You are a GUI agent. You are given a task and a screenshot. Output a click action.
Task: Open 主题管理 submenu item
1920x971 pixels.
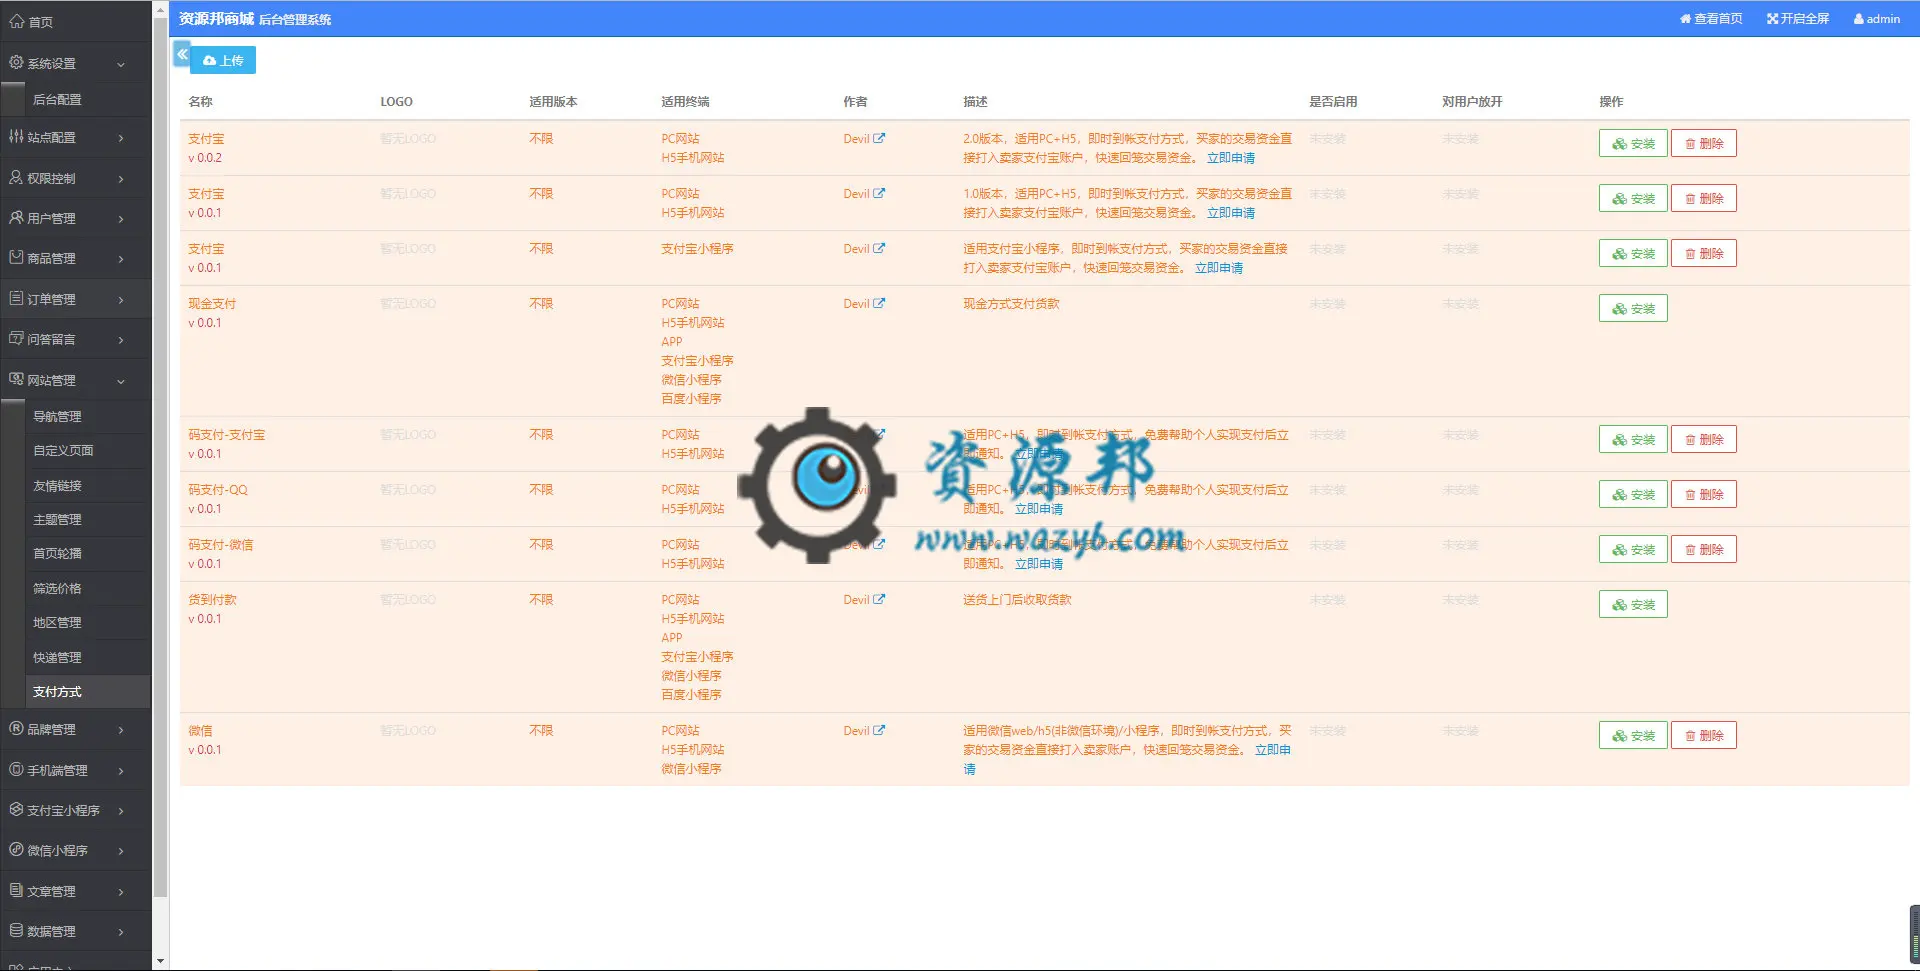(x=88, y=519)
